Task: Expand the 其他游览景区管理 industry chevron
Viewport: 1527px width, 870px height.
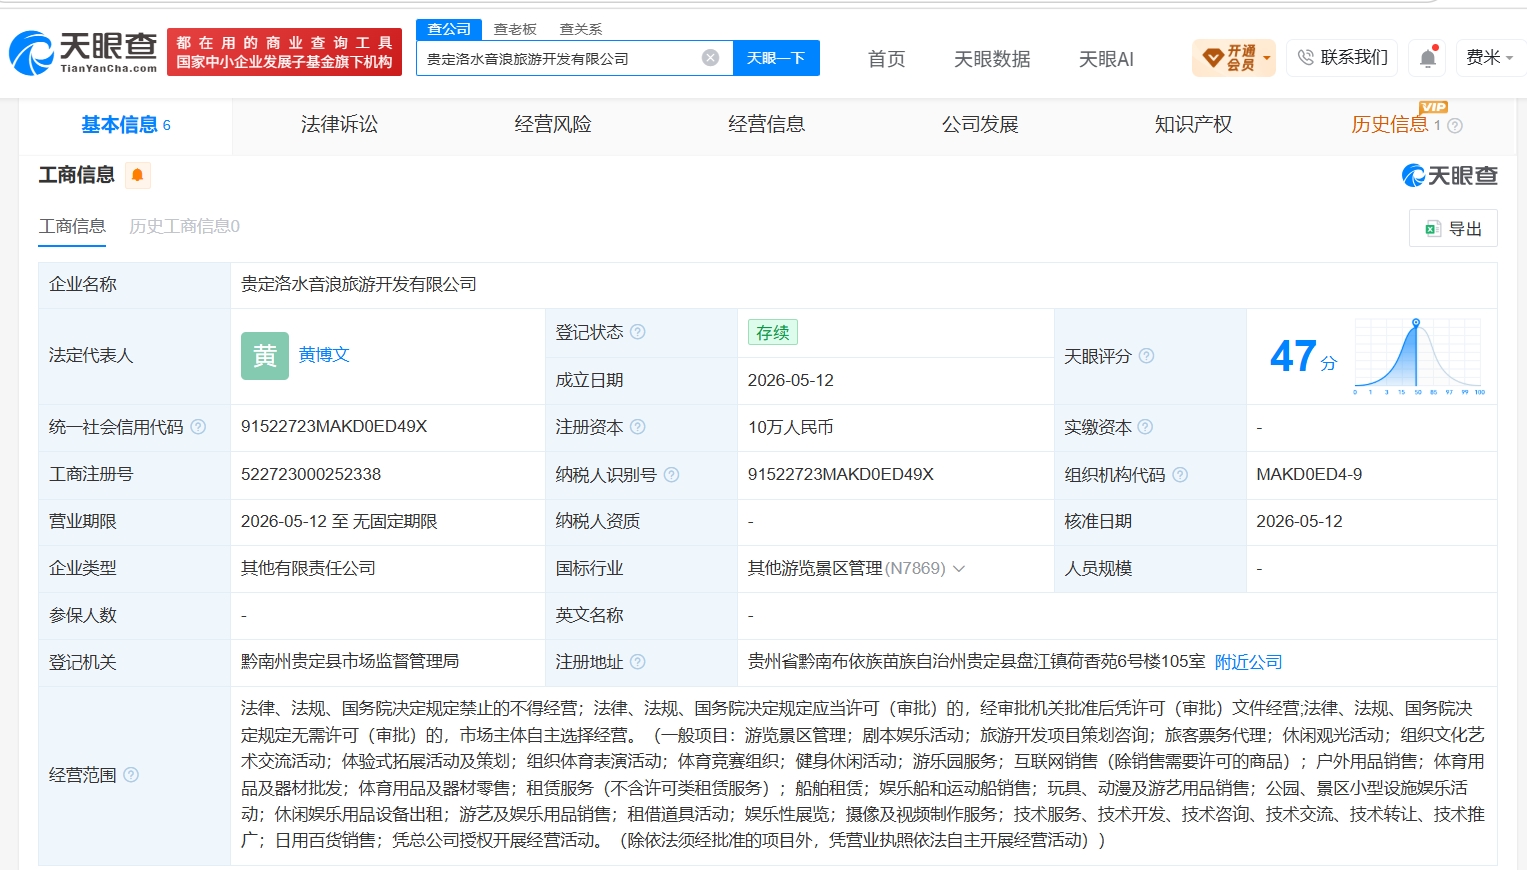Action: 959,569
